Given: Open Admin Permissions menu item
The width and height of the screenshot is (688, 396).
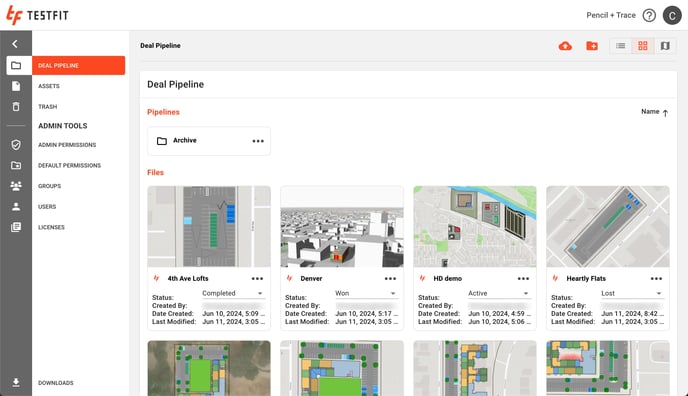Looking at the screenshot, I should [67, 145].
